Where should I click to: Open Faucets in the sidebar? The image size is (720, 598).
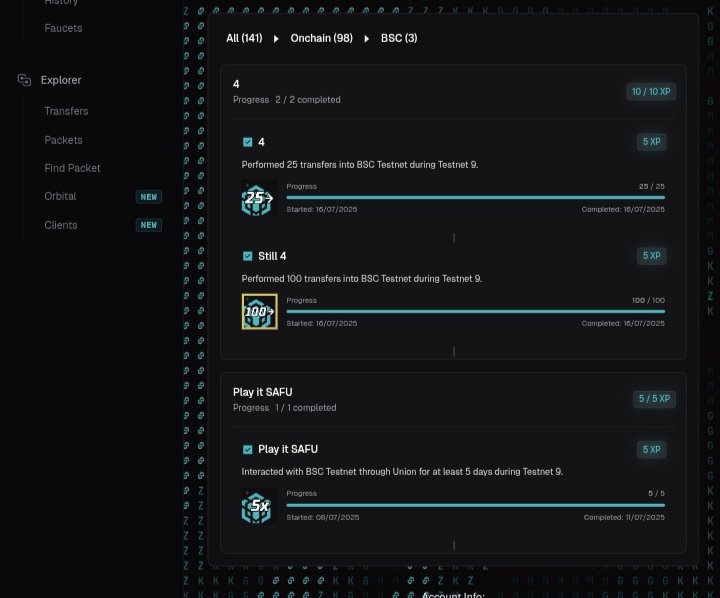(63, 28)
